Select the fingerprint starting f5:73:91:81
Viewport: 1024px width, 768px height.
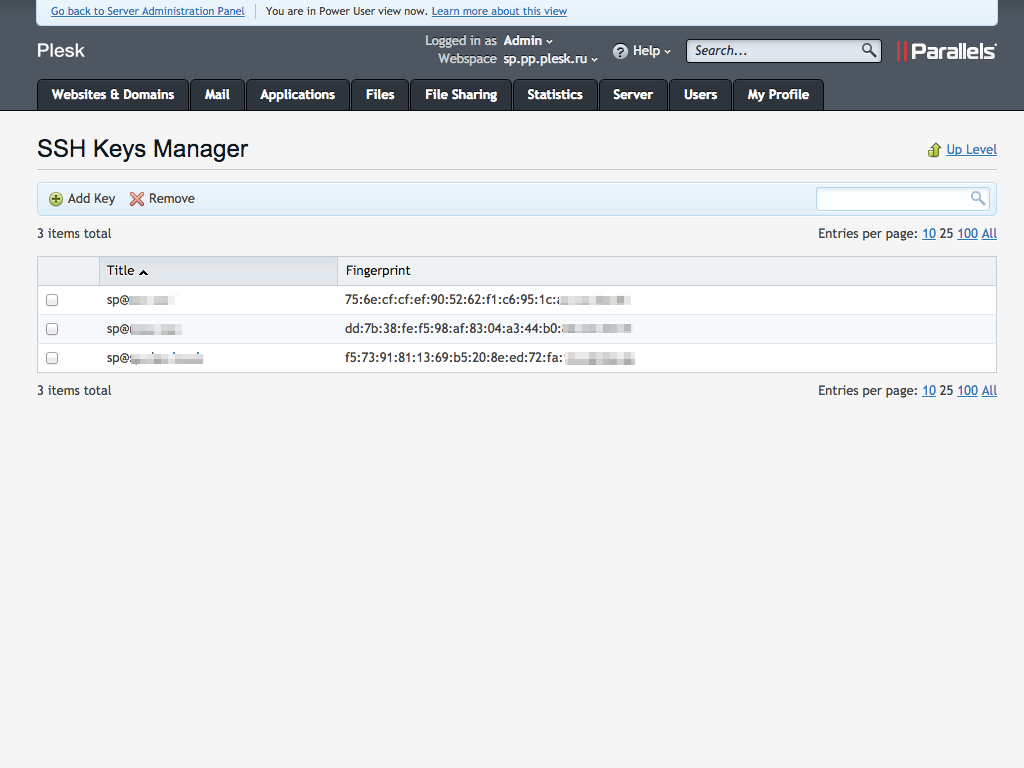tap(490, 358)
